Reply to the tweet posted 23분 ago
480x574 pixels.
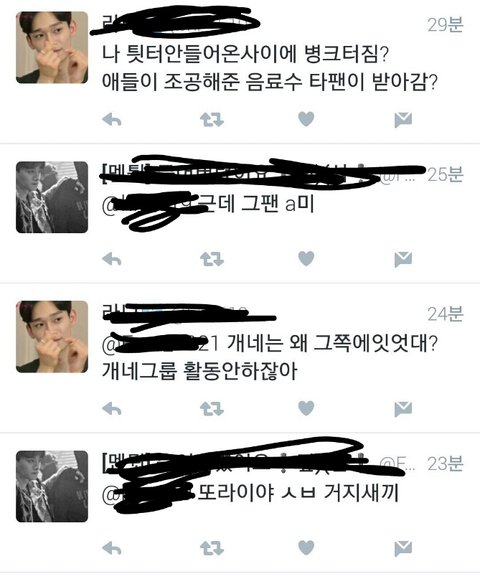click(112, 548)
